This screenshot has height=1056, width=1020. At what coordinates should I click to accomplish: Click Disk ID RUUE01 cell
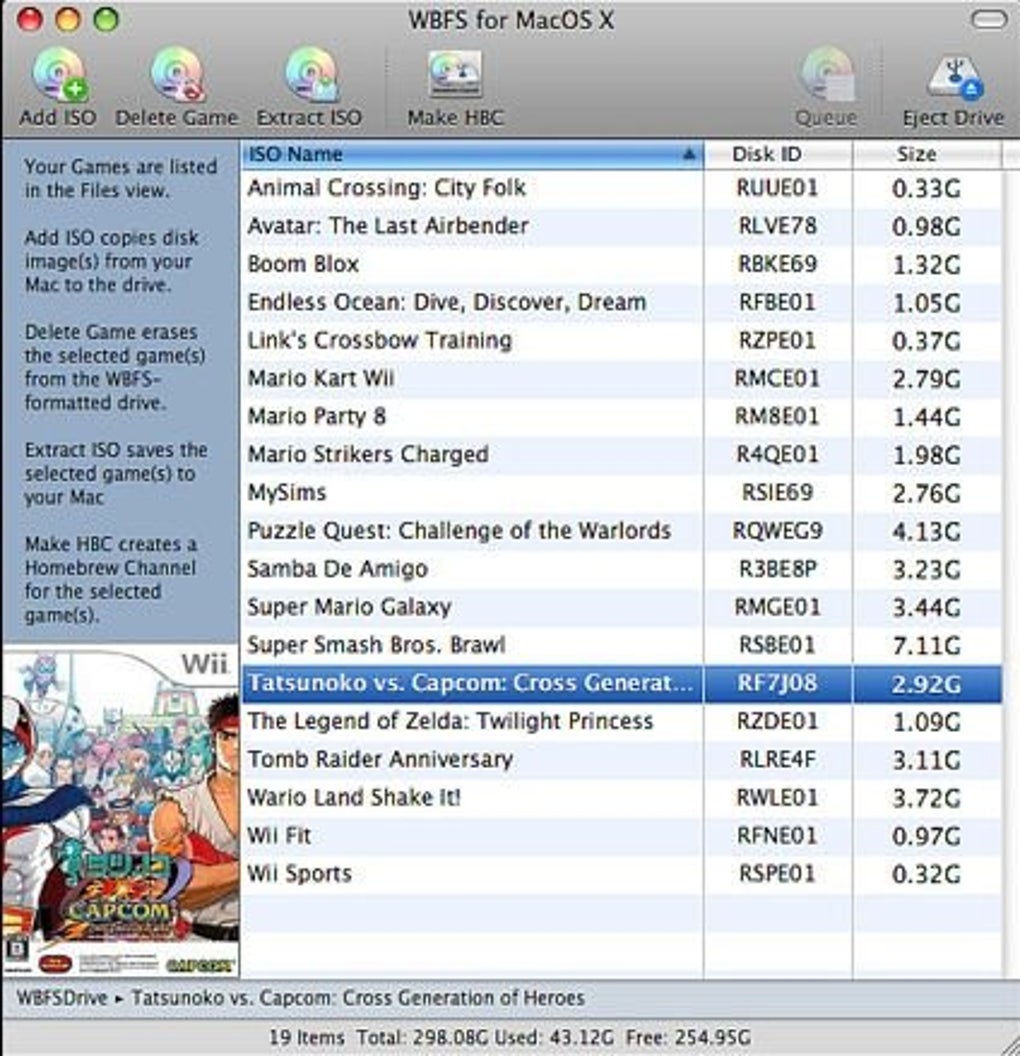[x=778, y=188]
